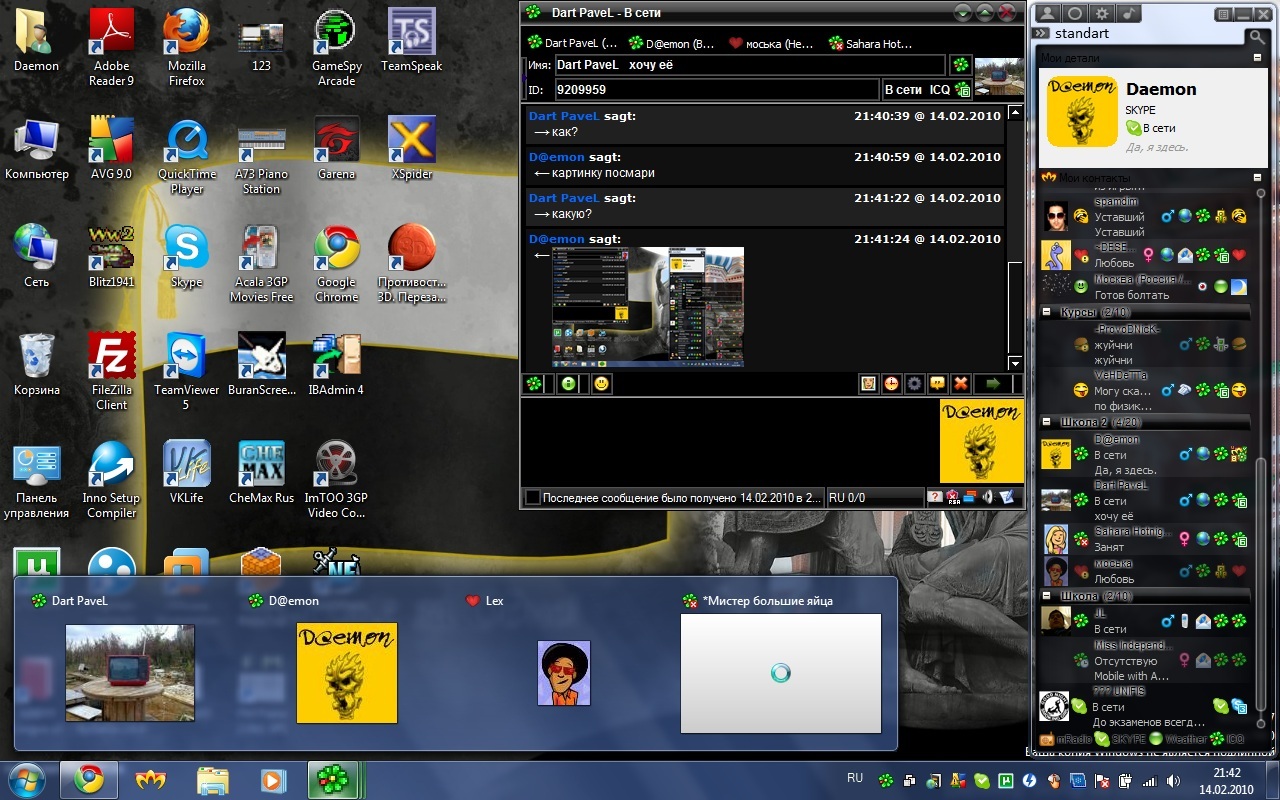
Task: Click the green info icon in chat toolbar
Action: (568, 383)
